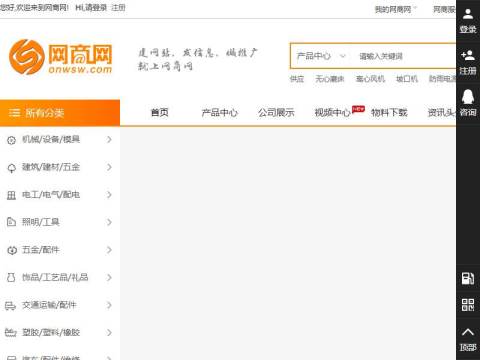Open the 视频中心 nav tab
The width and height of the screenshot is (480, 360).
(x=333, y=113)
